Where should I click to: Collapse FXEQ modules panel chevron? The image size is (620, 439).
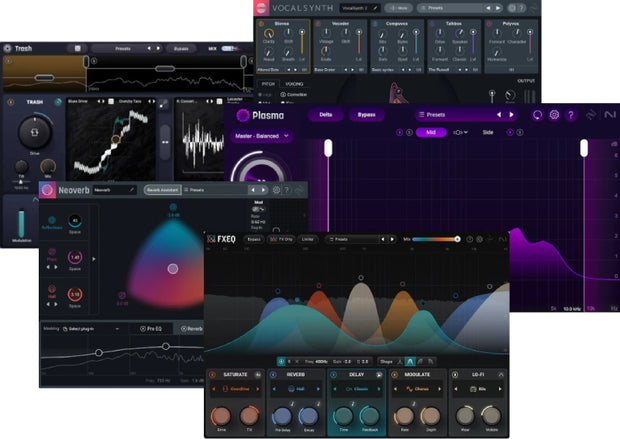coord(501,374)
